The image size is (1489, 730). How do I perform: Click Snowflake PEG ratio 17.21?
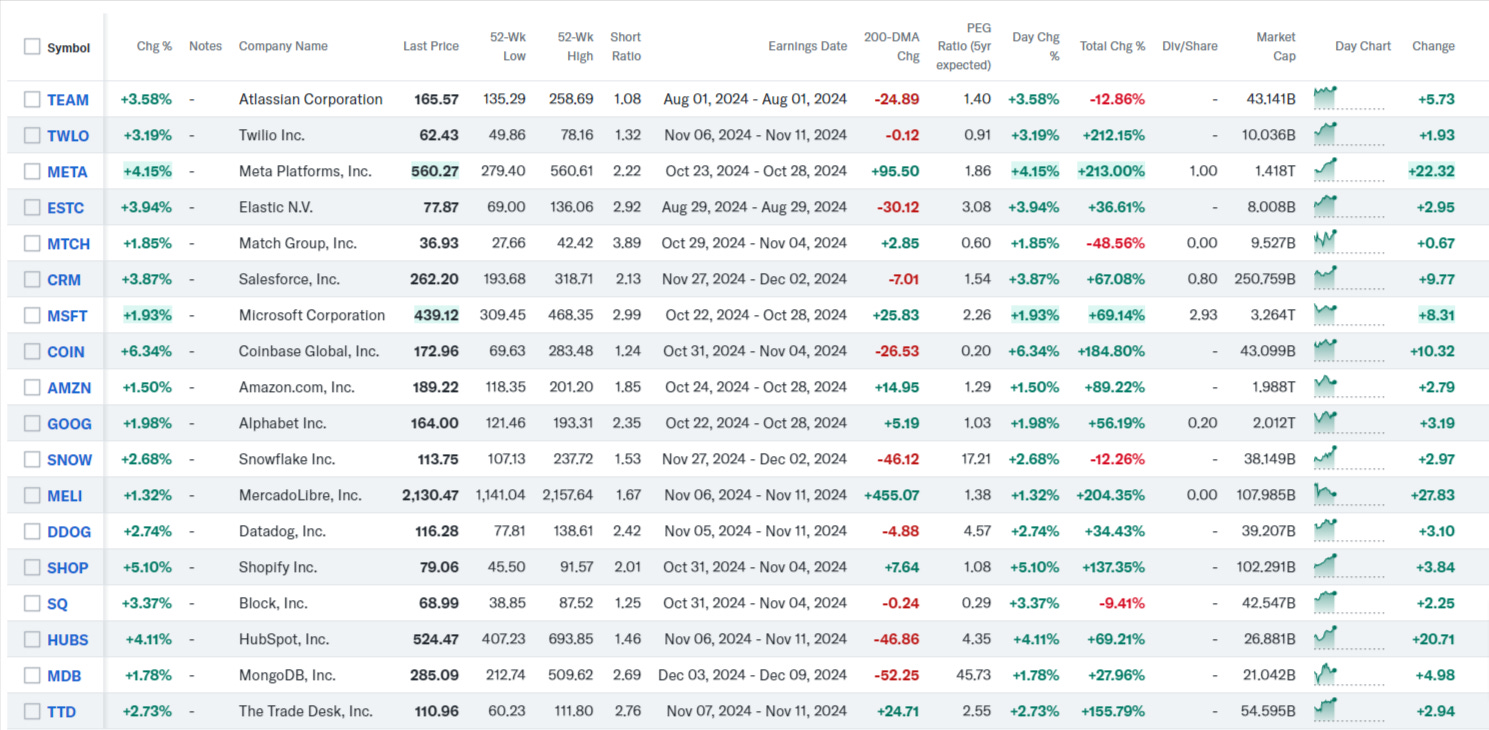(976, 459)
